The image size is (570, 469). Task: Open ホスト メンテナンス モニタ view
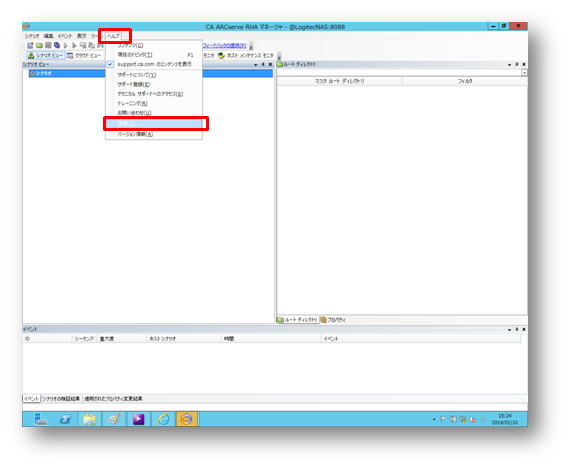pyautogui.click(x=245, y=55)
